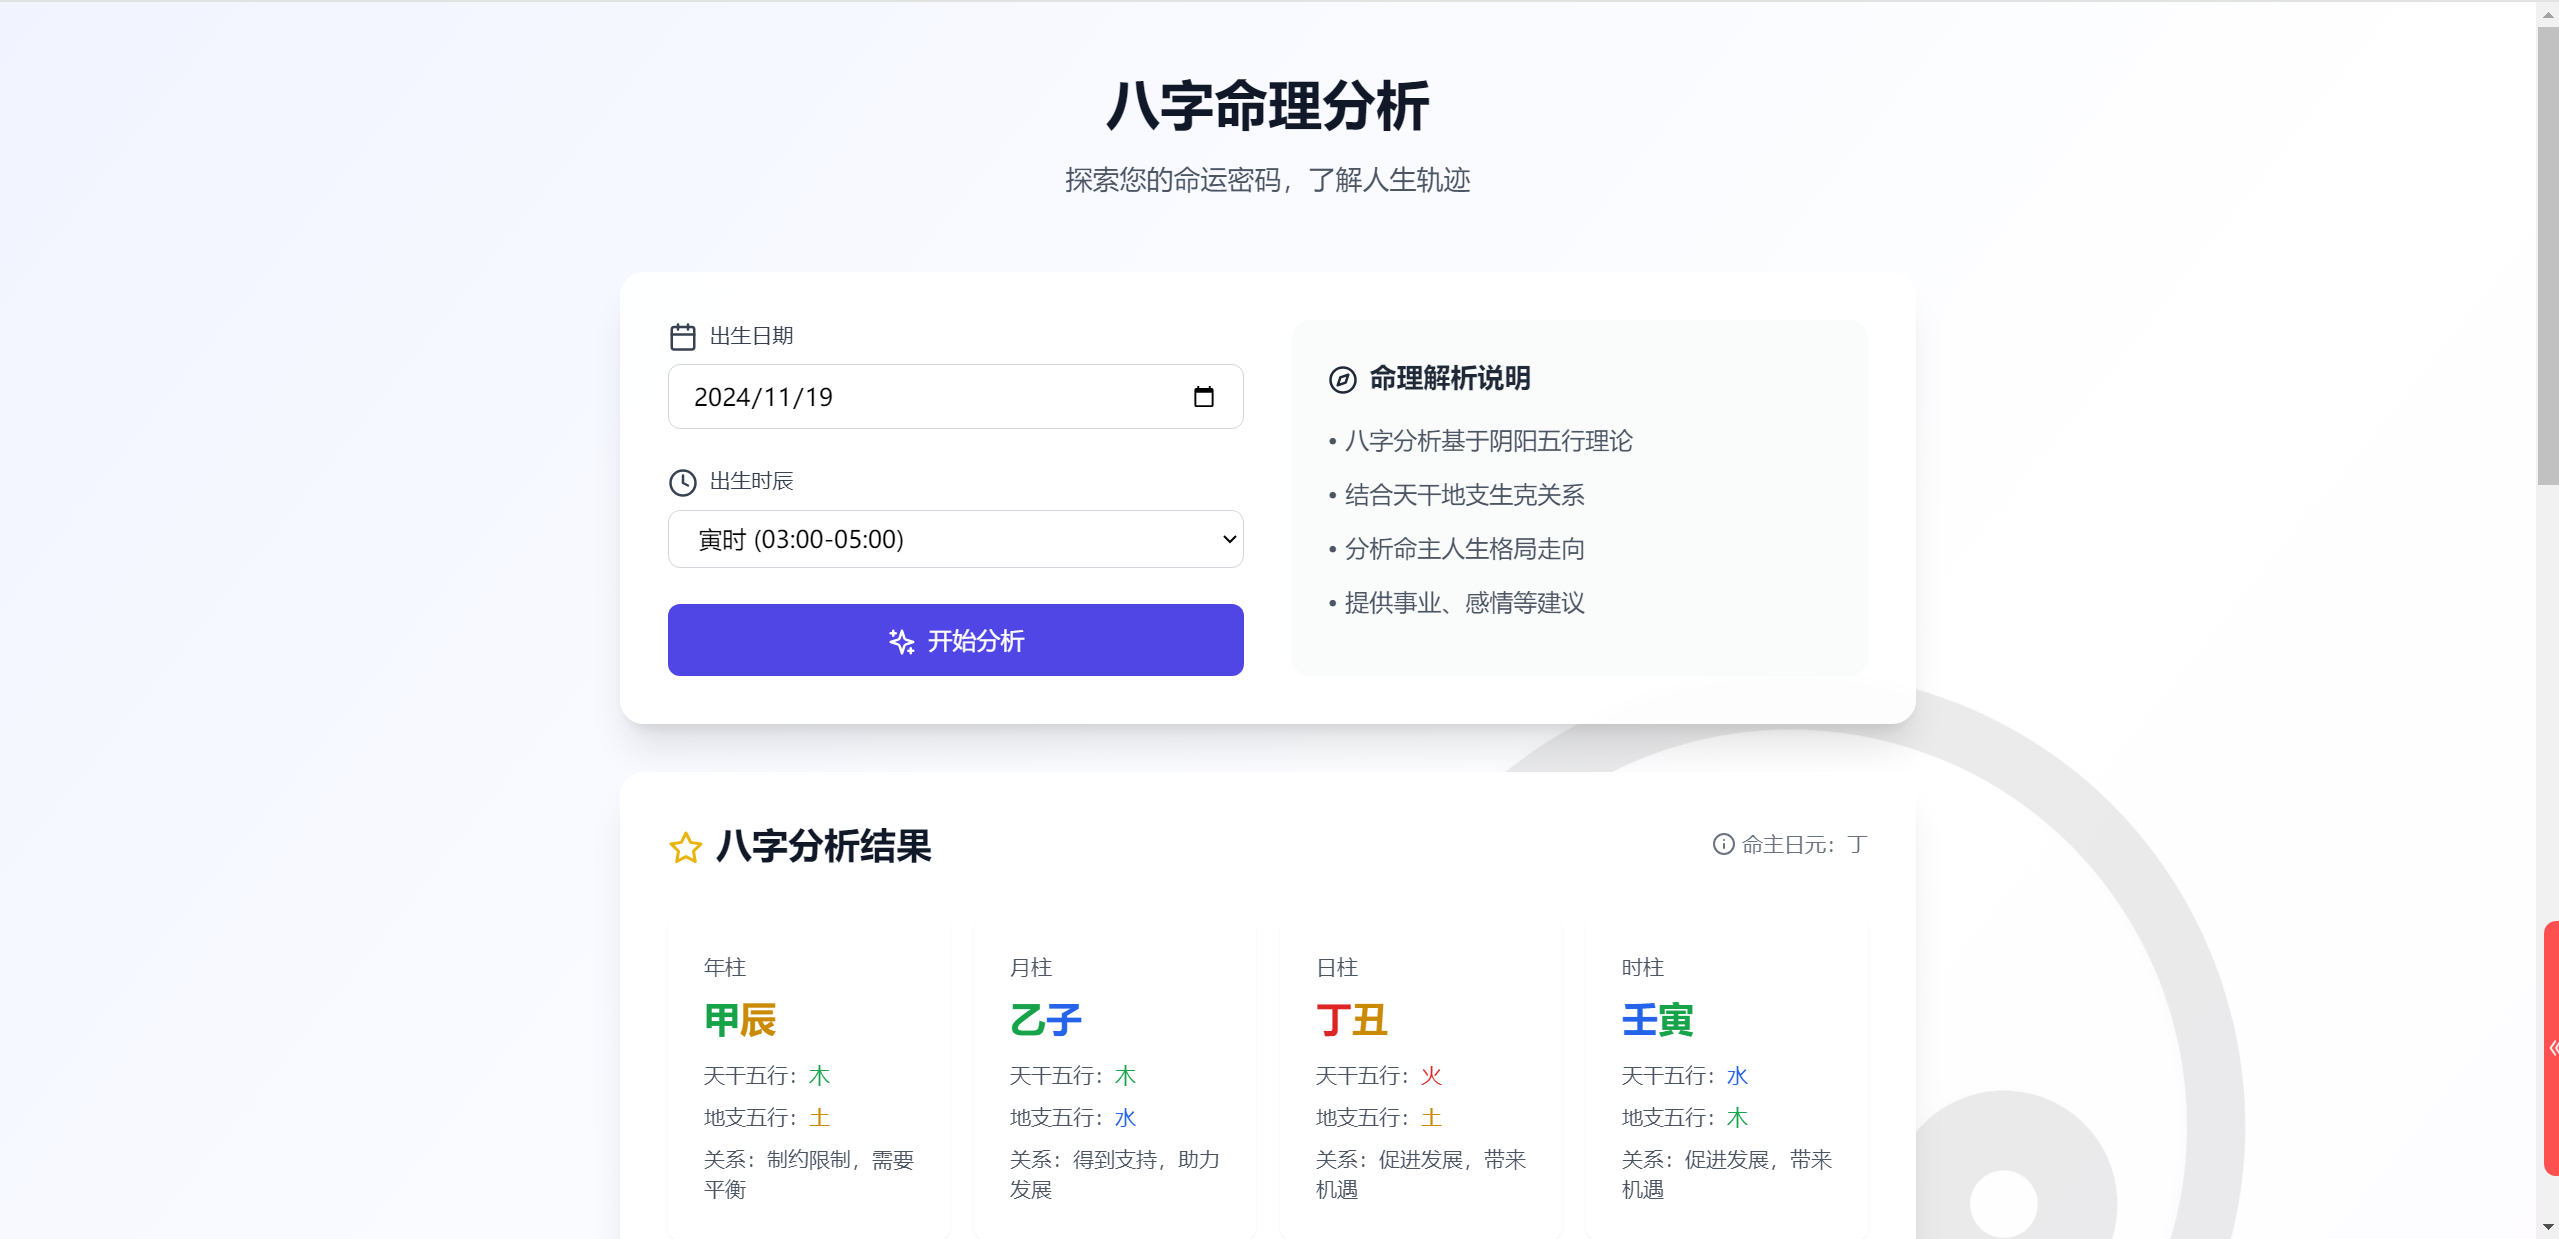Click the 丁丑 pillar characters

pyautogui.click(x=1352, y=1021)
